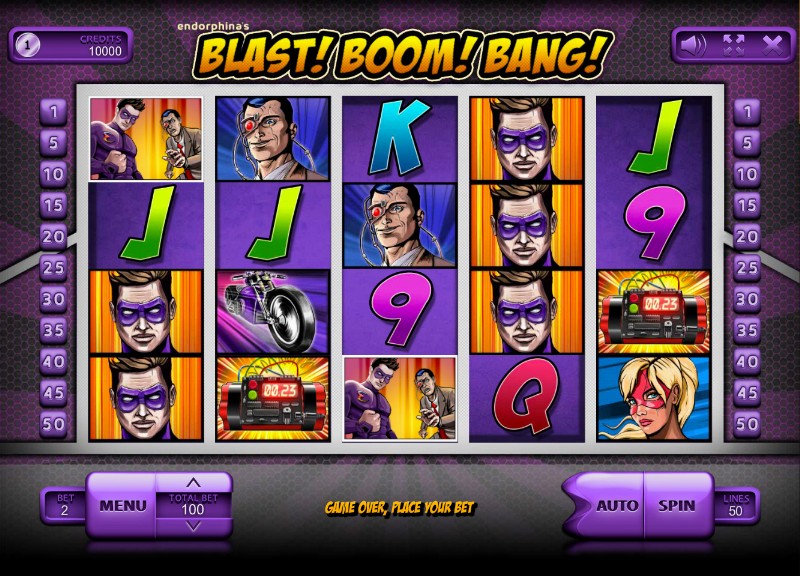Decrease total bet with the down chevron
Viewport: 800px width, 576px height.
click(193, 526)
